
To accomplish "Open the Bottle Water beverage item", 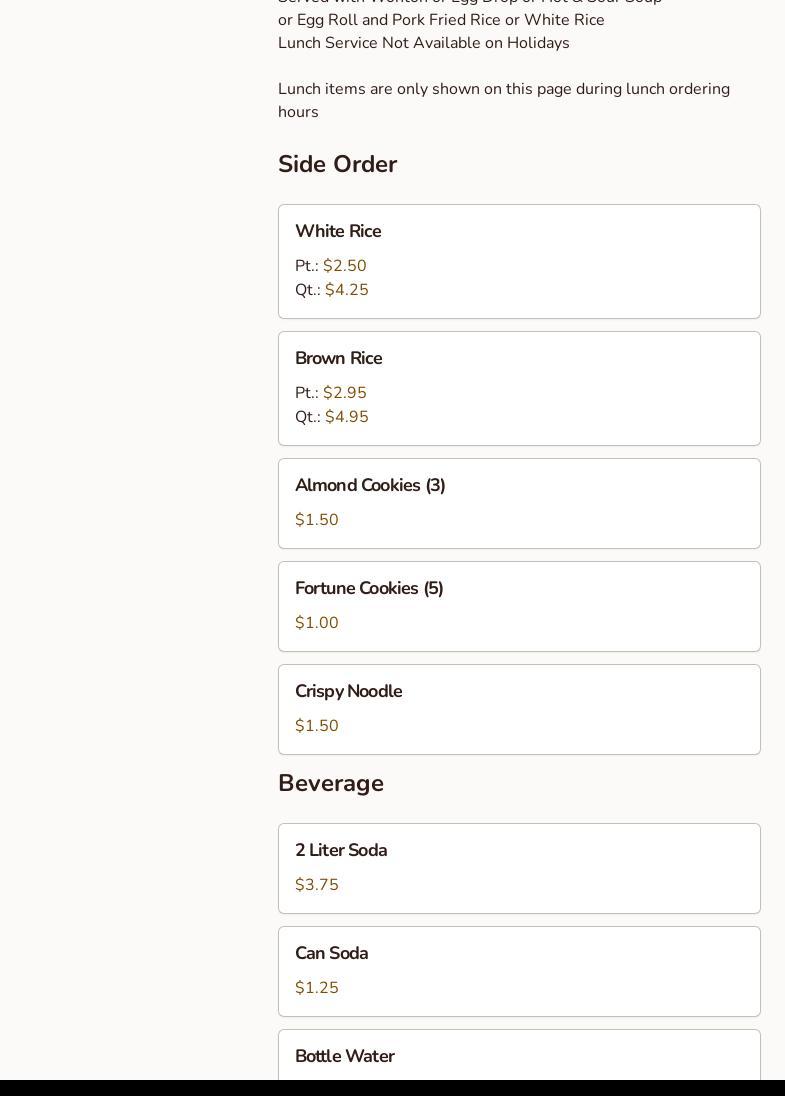I will click(344, 1057).
